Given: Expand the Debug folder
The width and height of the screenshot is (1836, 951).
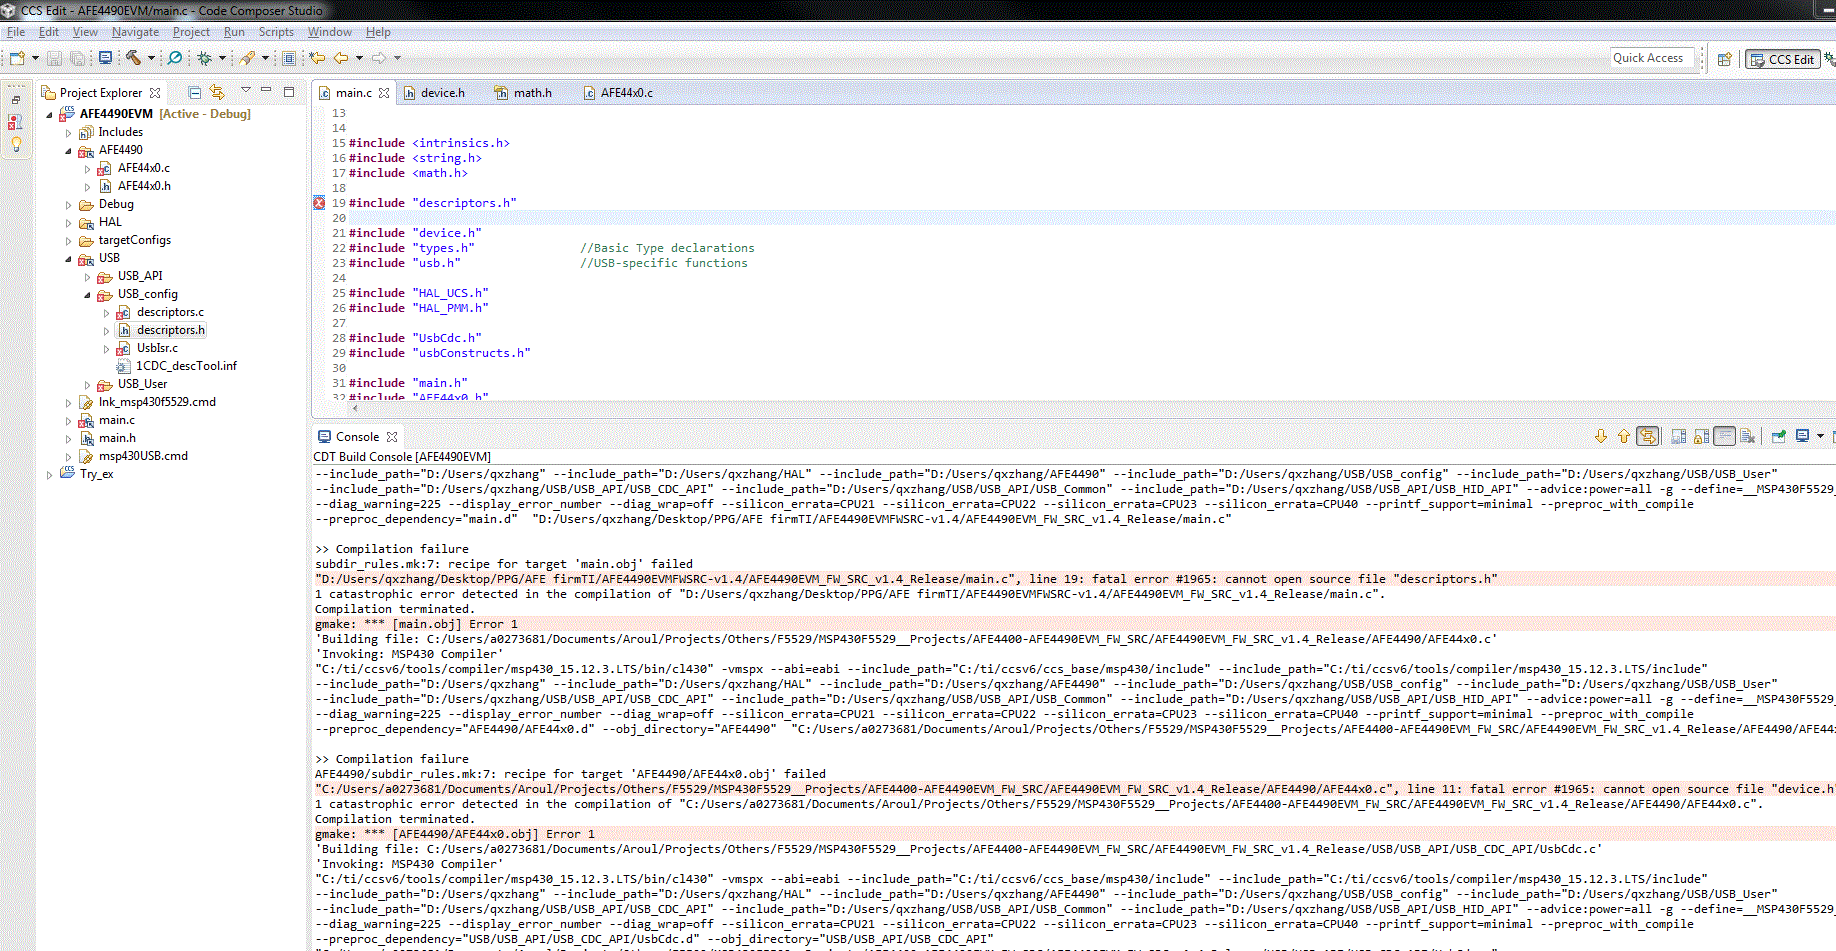Looking at the screenshot, I should tap(68, 204).
